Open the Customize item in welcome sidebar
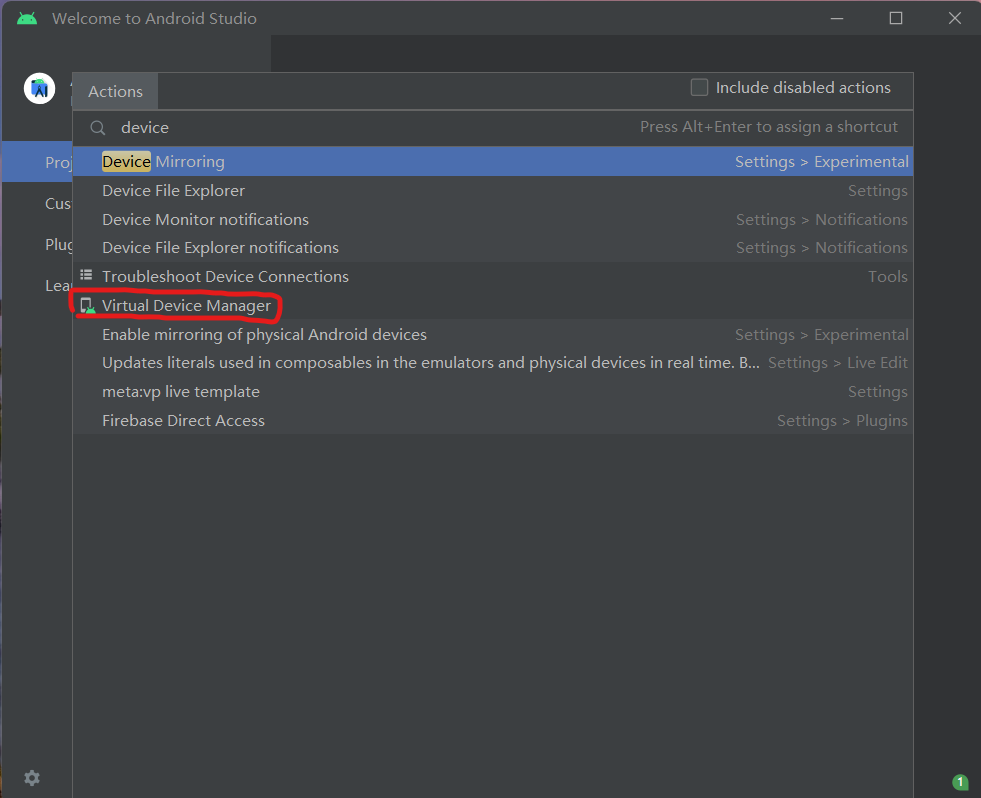This screenshot has height=798, width=981. [38, 203]
